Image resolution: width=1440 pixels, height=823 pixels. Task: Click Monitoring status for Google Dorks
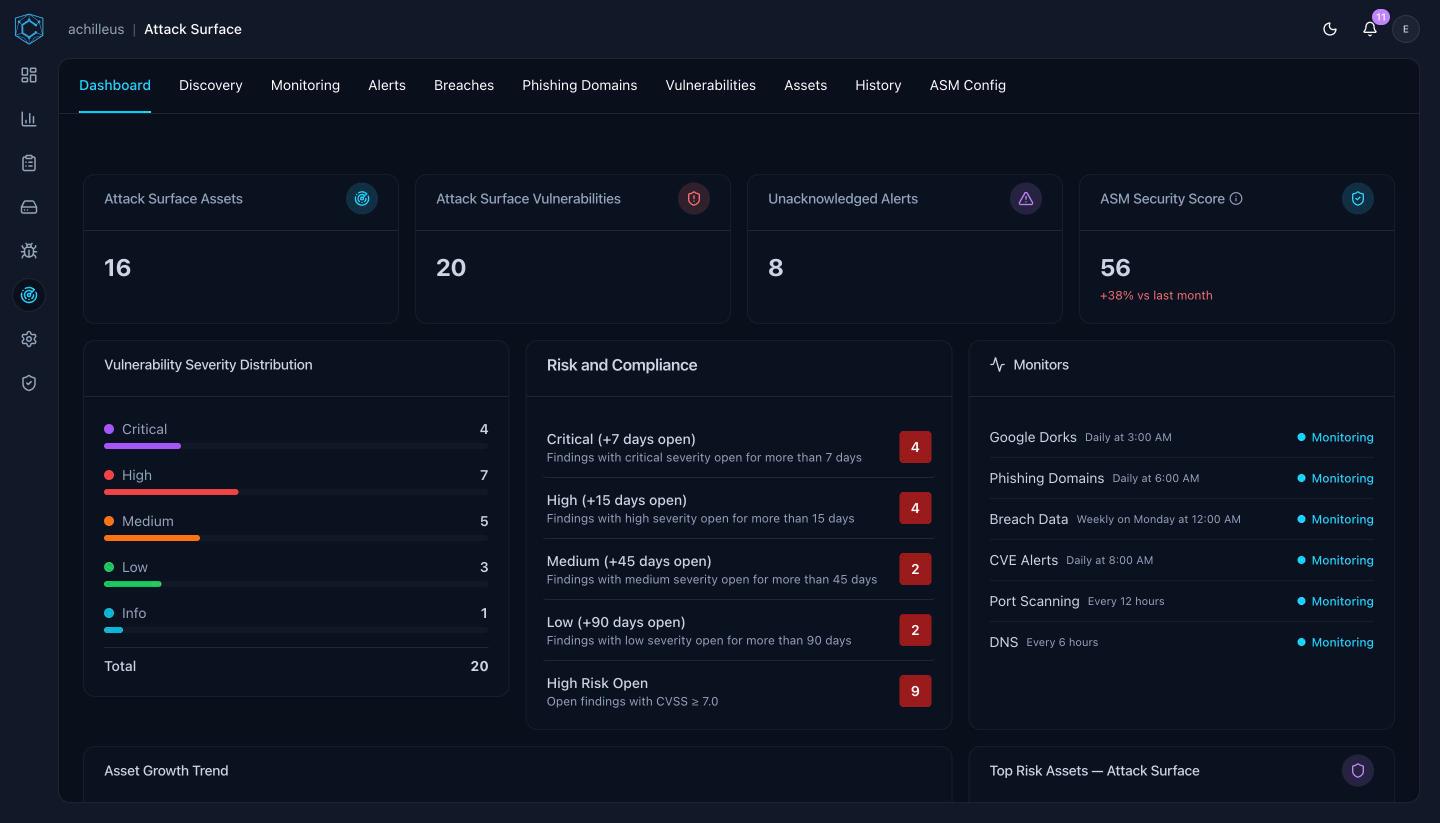pyautogui.click(x=1336, y=437)
